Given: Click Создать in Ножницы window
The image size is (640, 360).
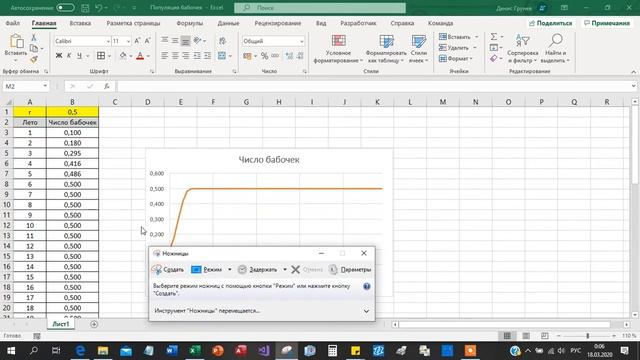Looking at the screenshot, I should [168, 269].
